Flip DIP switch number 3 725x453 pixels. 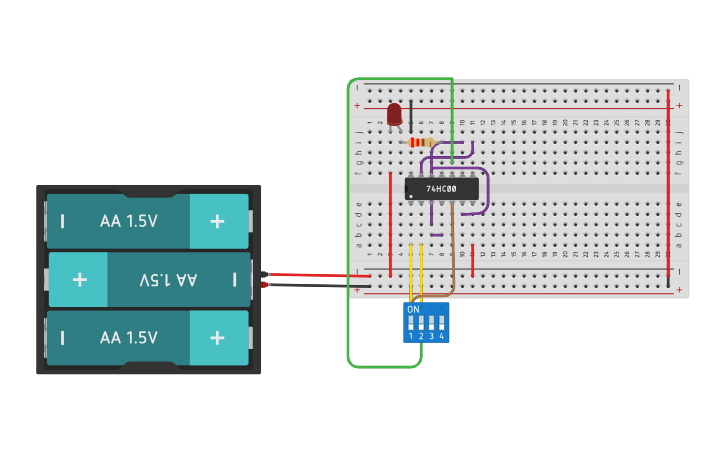[x=431, y=323]
